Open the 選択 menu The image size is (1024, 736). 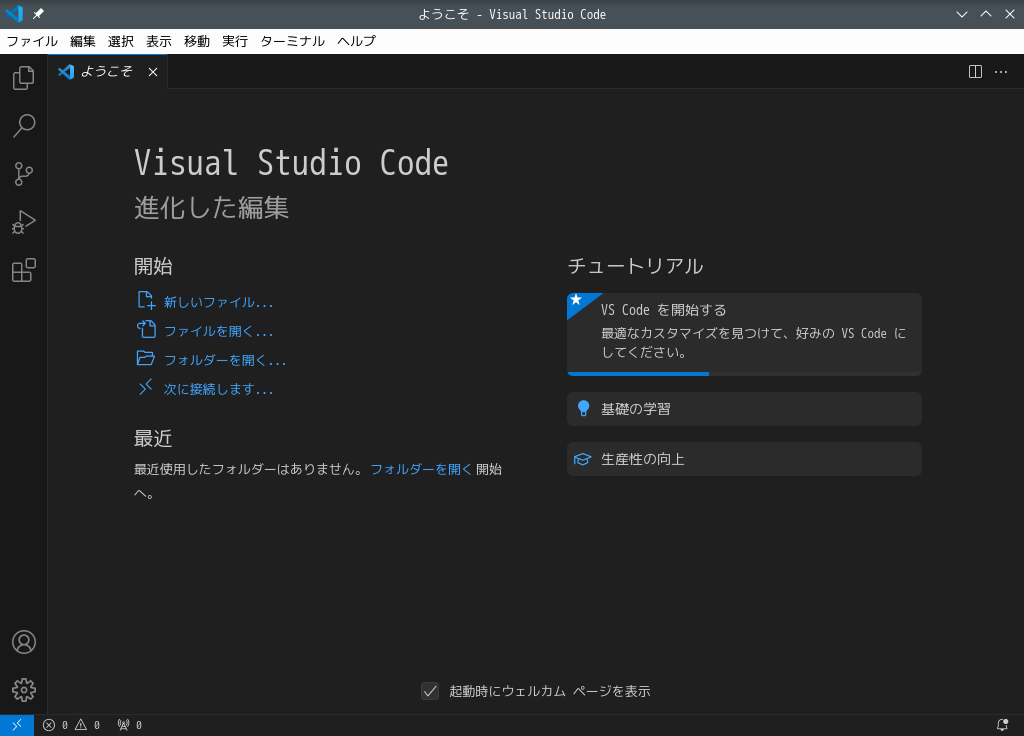[121, 41]
